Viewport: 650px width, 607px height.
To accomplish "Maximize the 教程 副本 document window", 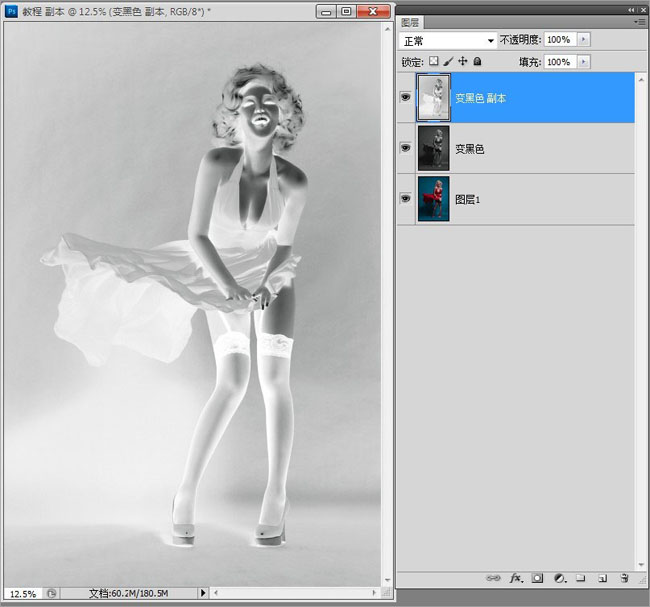I will point(347,12).
